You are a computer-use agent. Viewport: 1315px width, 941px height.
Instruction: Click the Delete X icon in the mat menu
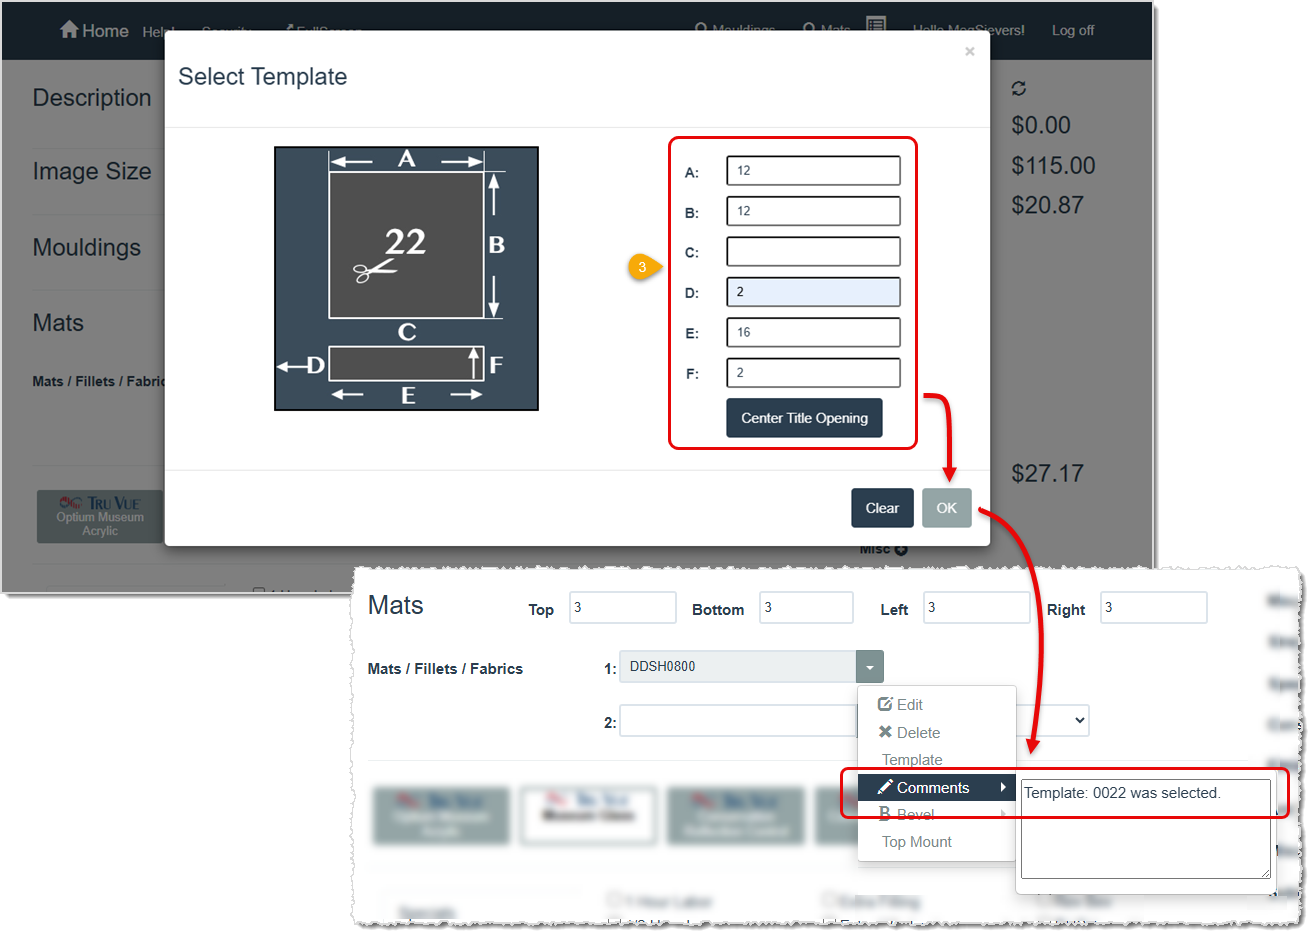(x=884, y=732)
